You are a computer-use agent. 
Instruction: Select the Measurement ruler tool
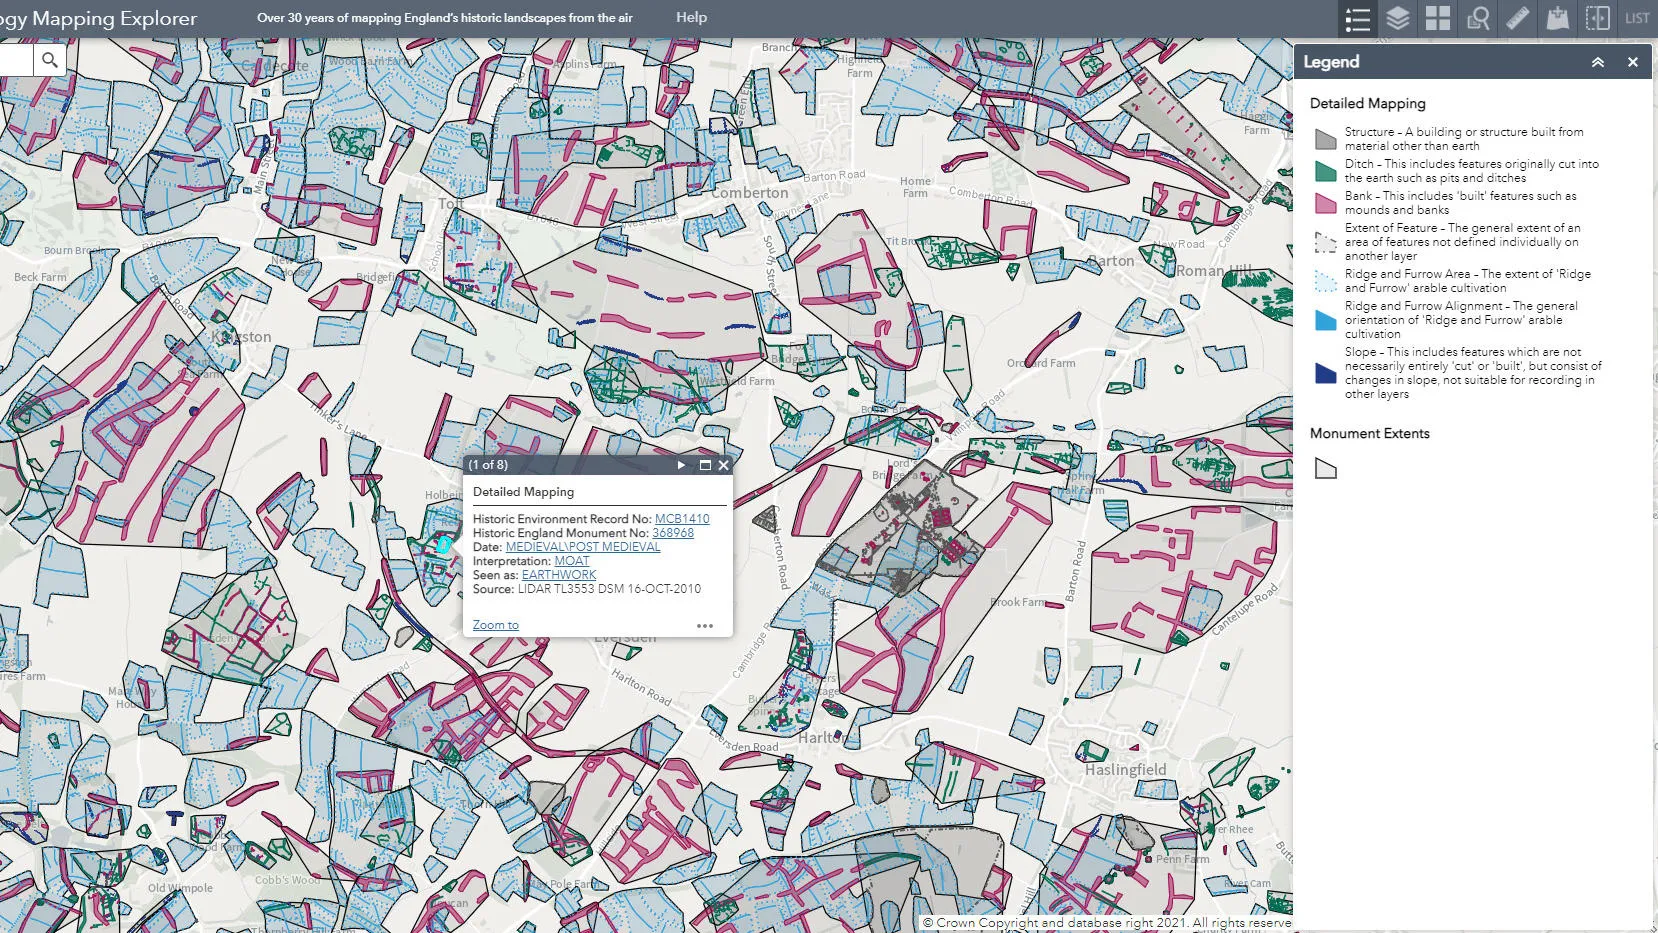pos(1517,19)
